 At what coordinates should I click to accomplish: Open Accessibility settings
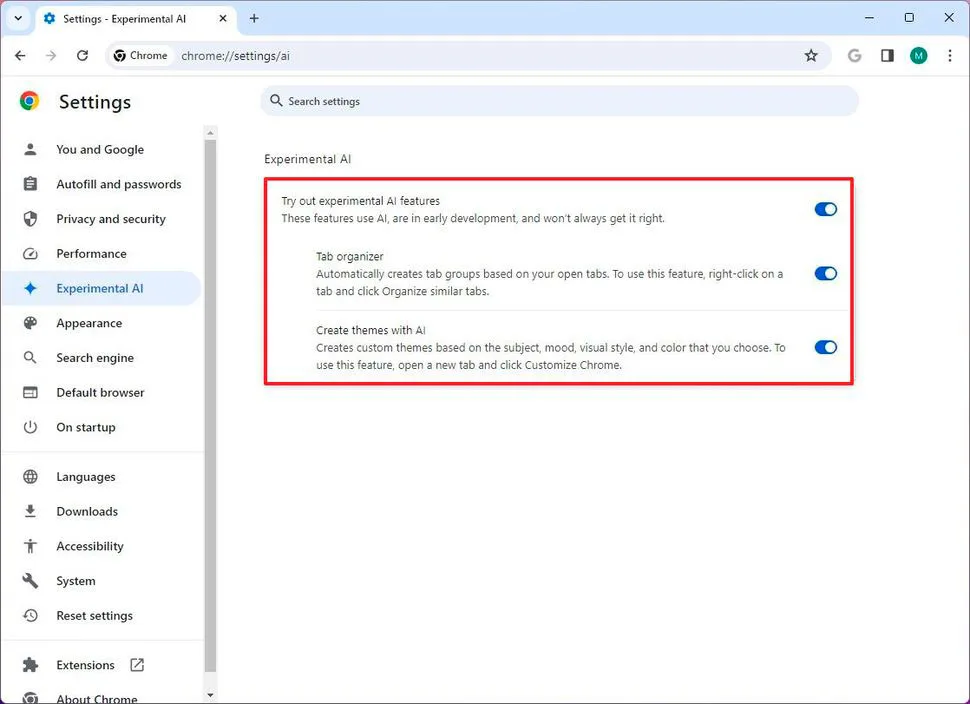tap(101, 546)
